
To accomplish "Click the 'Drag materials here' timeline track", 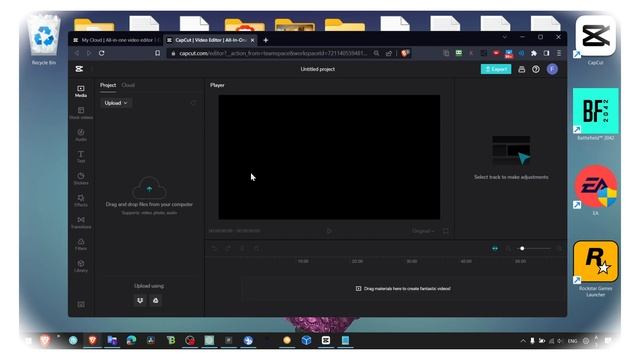I will coord(403,289).
